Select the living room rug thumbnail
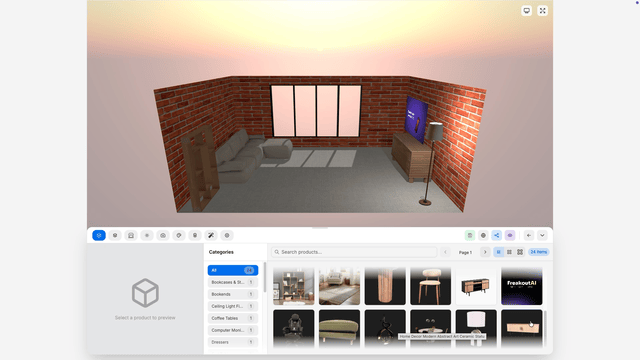The width and height of the screenshot is (640, 360). pos(340,286)
